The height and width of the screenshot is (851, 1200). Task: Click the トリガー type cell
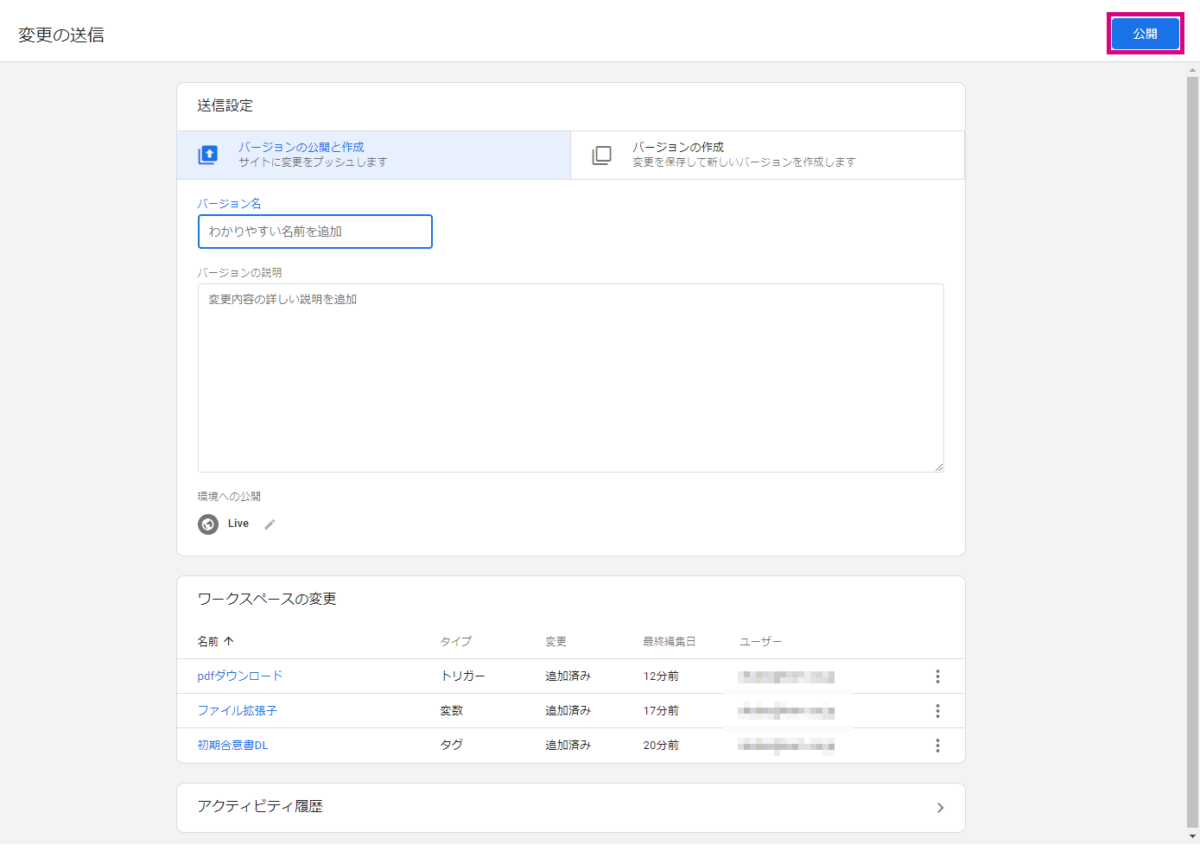(463, 676)
